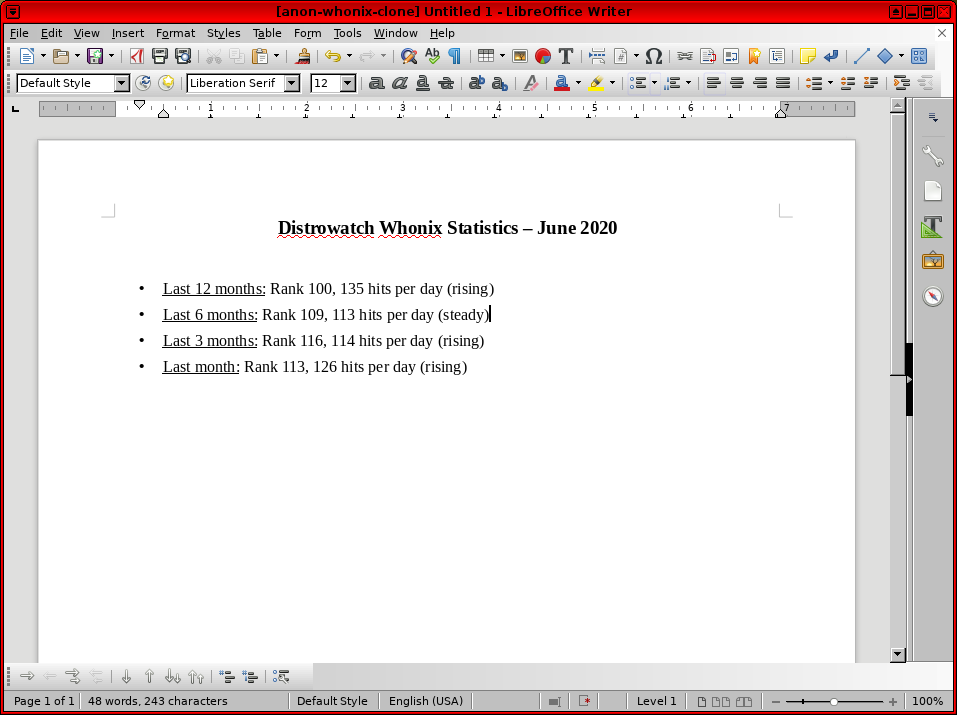This screenshot has width=957, height=715.
Task: Click the Clone Formatting paintbrush icon
Action: 303,56
